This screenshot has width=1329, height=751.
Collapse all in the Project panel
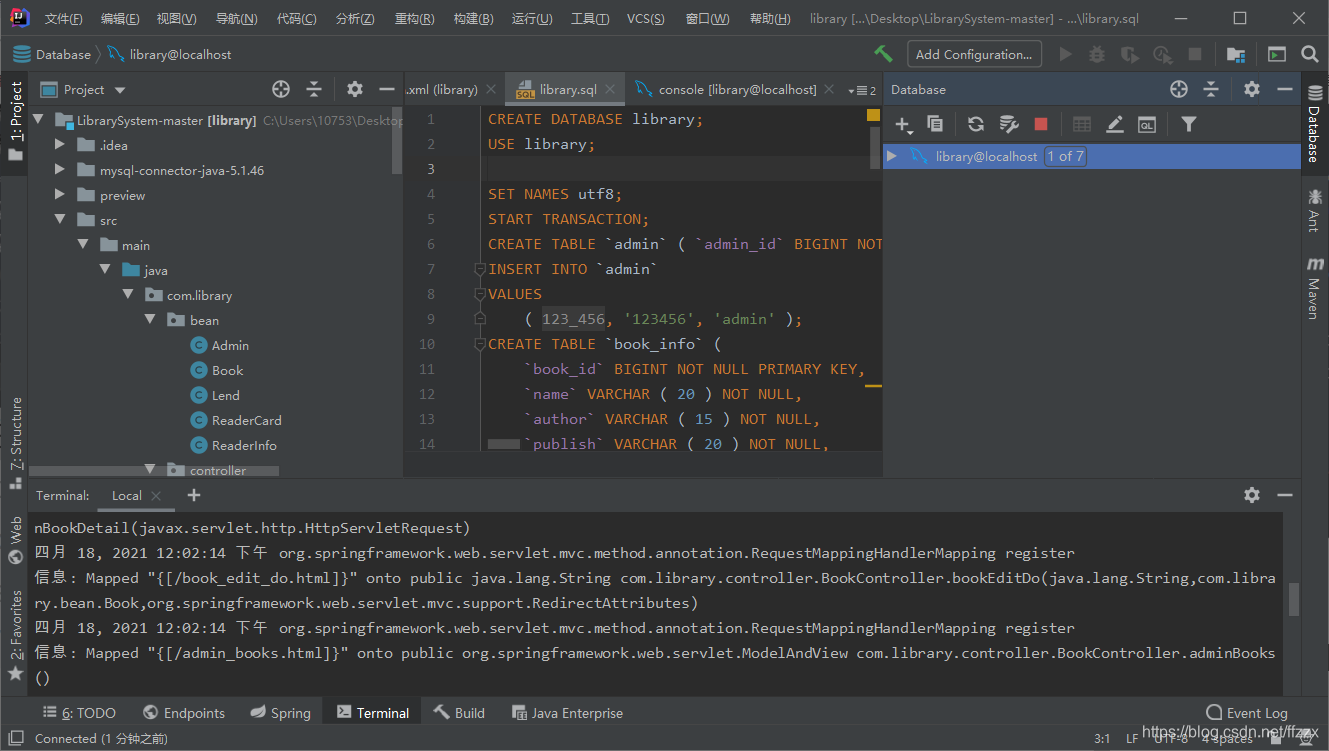tap(314, 89)
